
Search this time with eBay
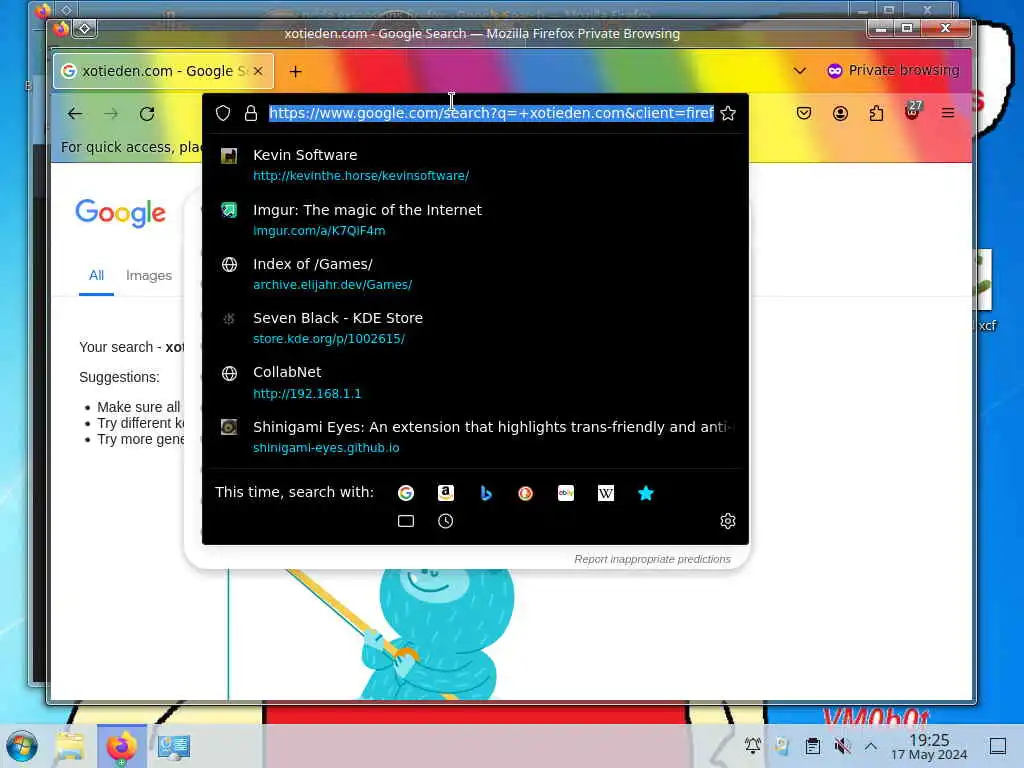[566, 493]
